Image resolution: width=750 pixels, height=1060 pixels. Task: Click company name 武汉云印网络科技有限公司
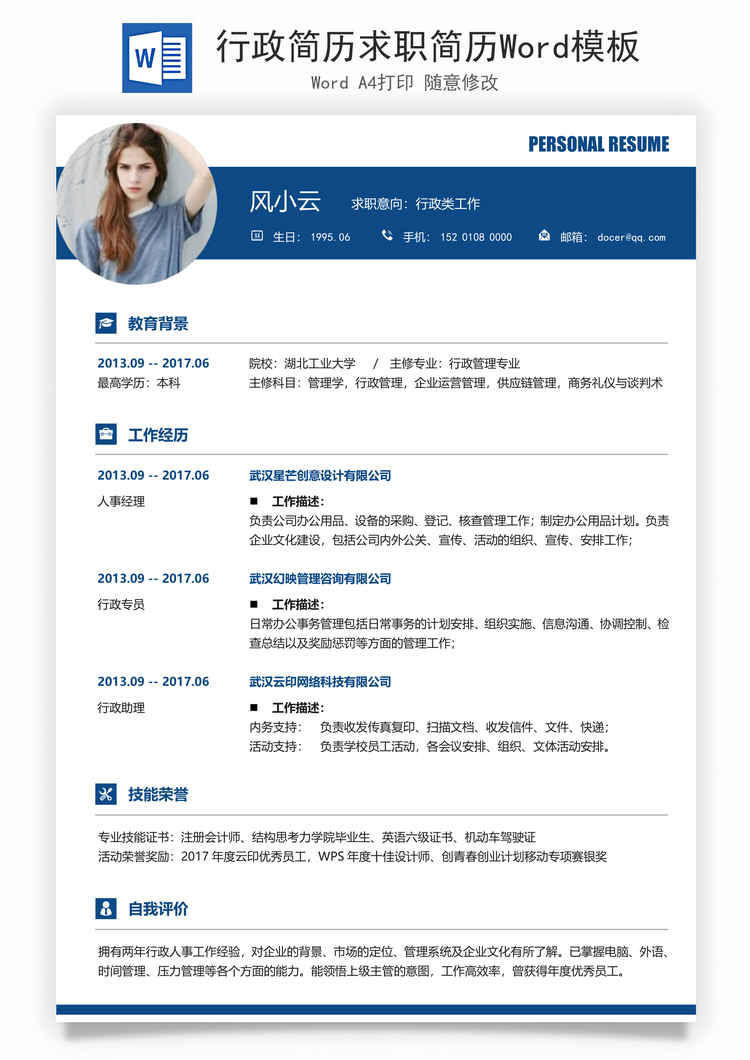click(320, 682)
